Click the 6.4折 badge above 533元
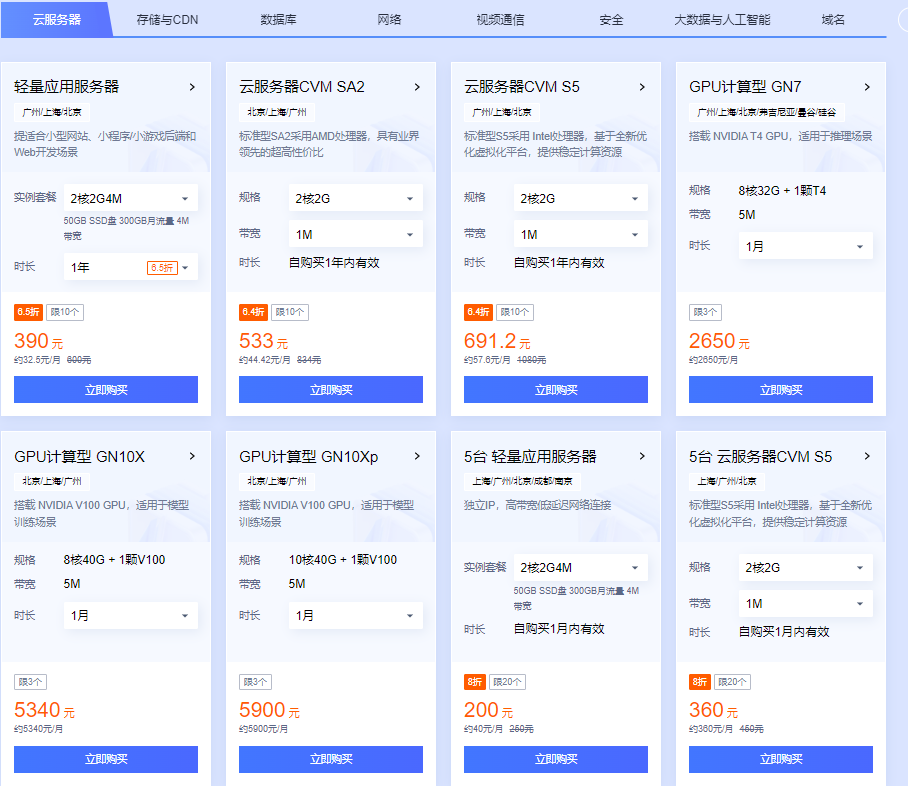The image size is (908, 786). pos(253,312)
